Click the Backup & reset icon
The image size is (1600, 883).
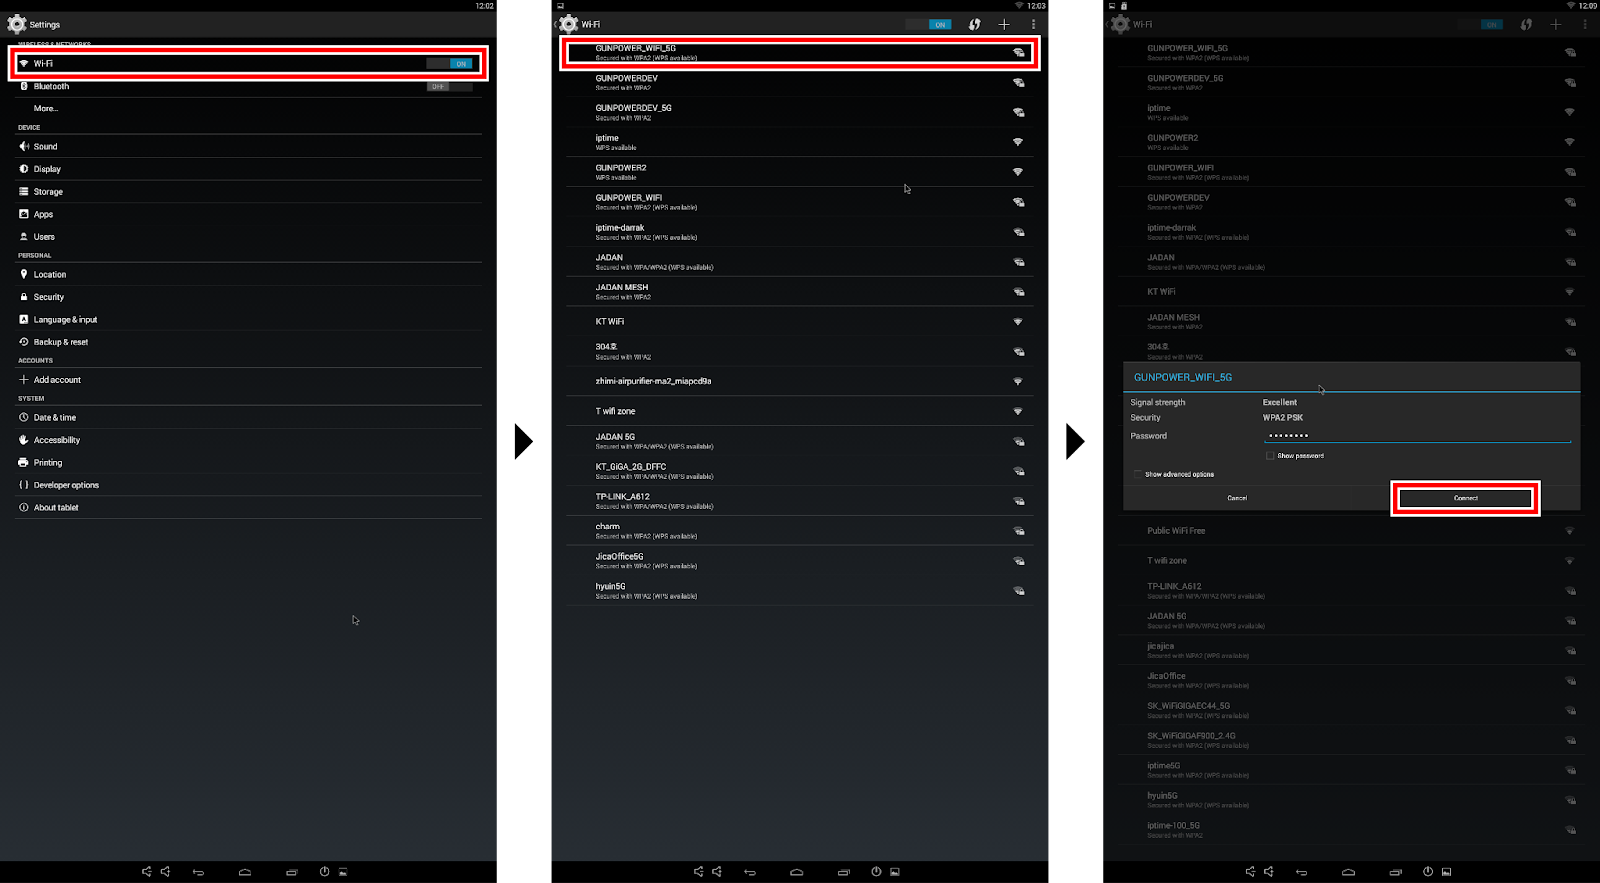(24, 342)
